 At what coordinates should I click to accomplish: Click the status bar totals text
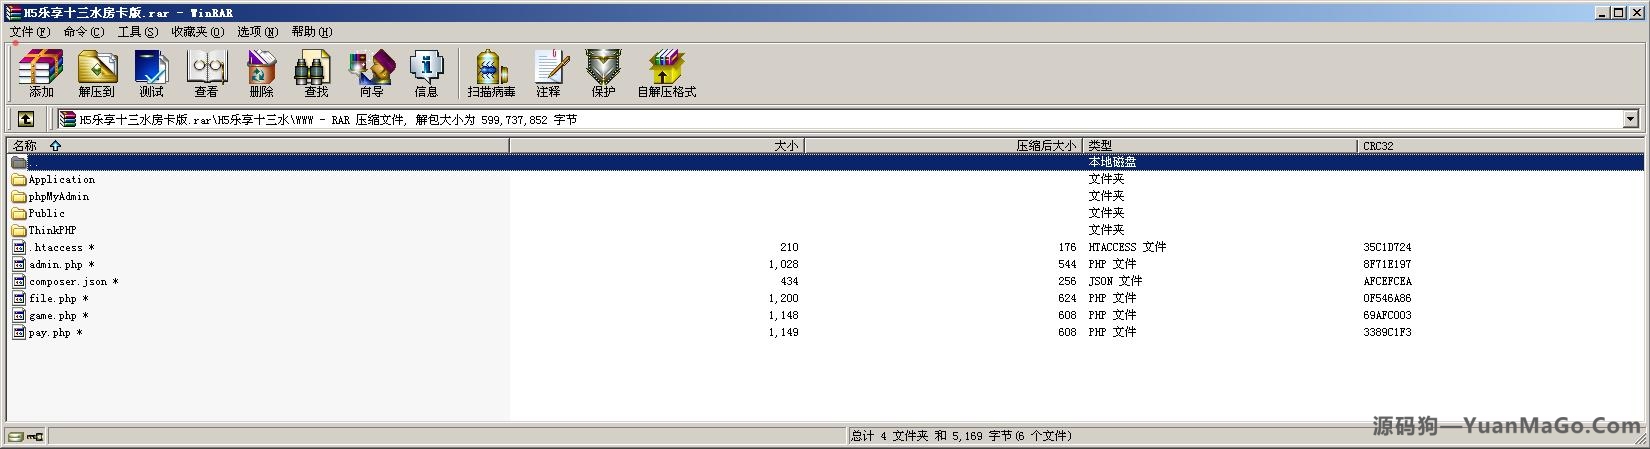961,436
